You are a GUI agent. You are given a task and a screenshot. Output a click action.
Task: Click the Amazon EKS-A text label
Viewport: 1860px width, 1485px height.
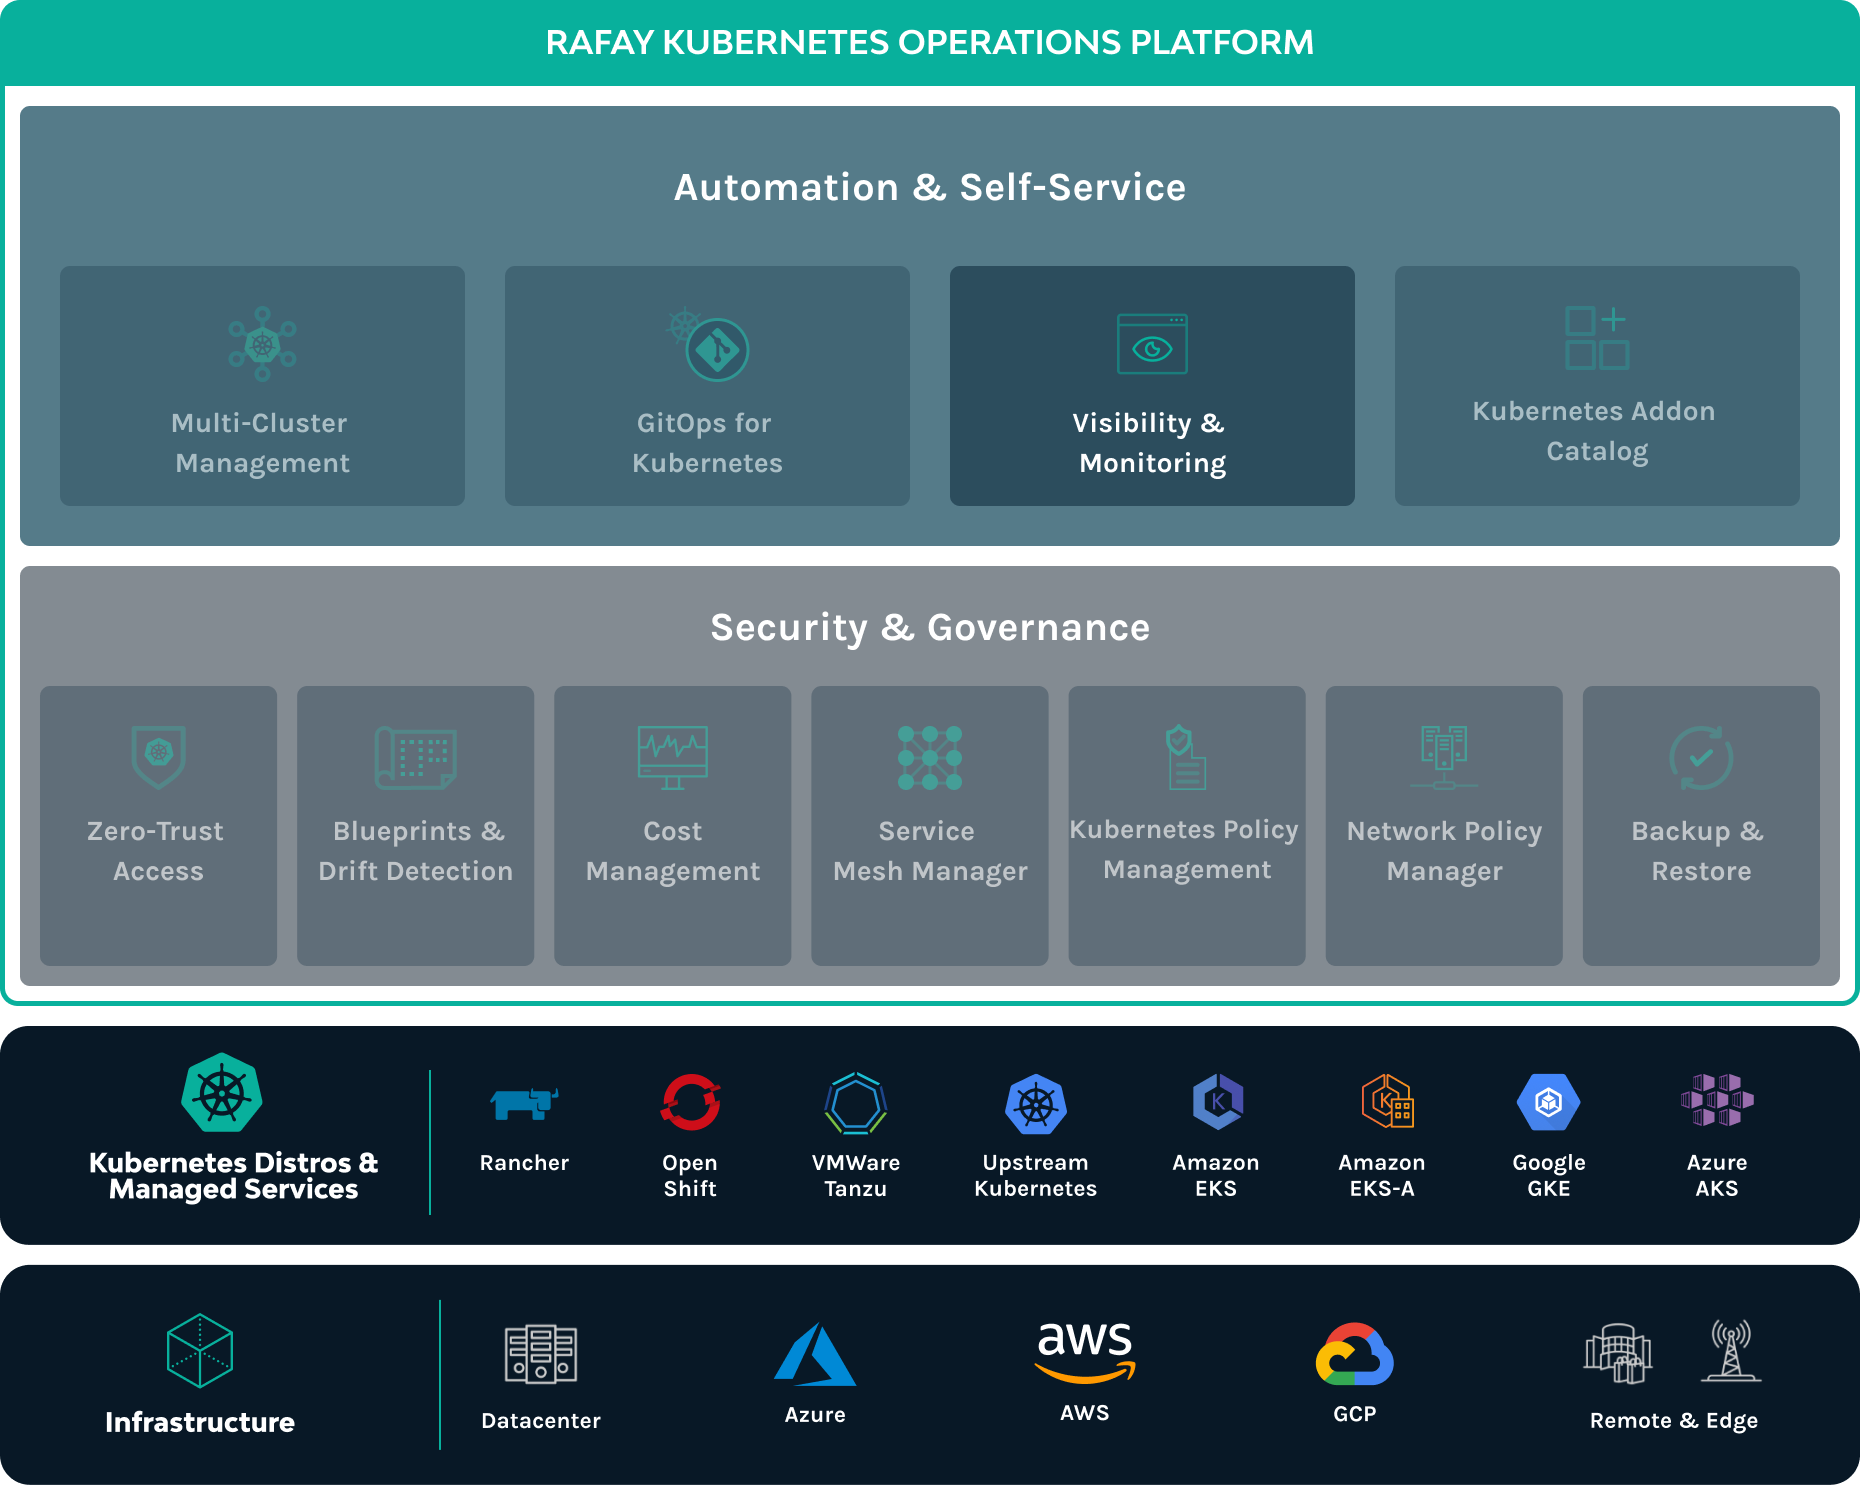pyautogui.click(x=1382, y=1175)
